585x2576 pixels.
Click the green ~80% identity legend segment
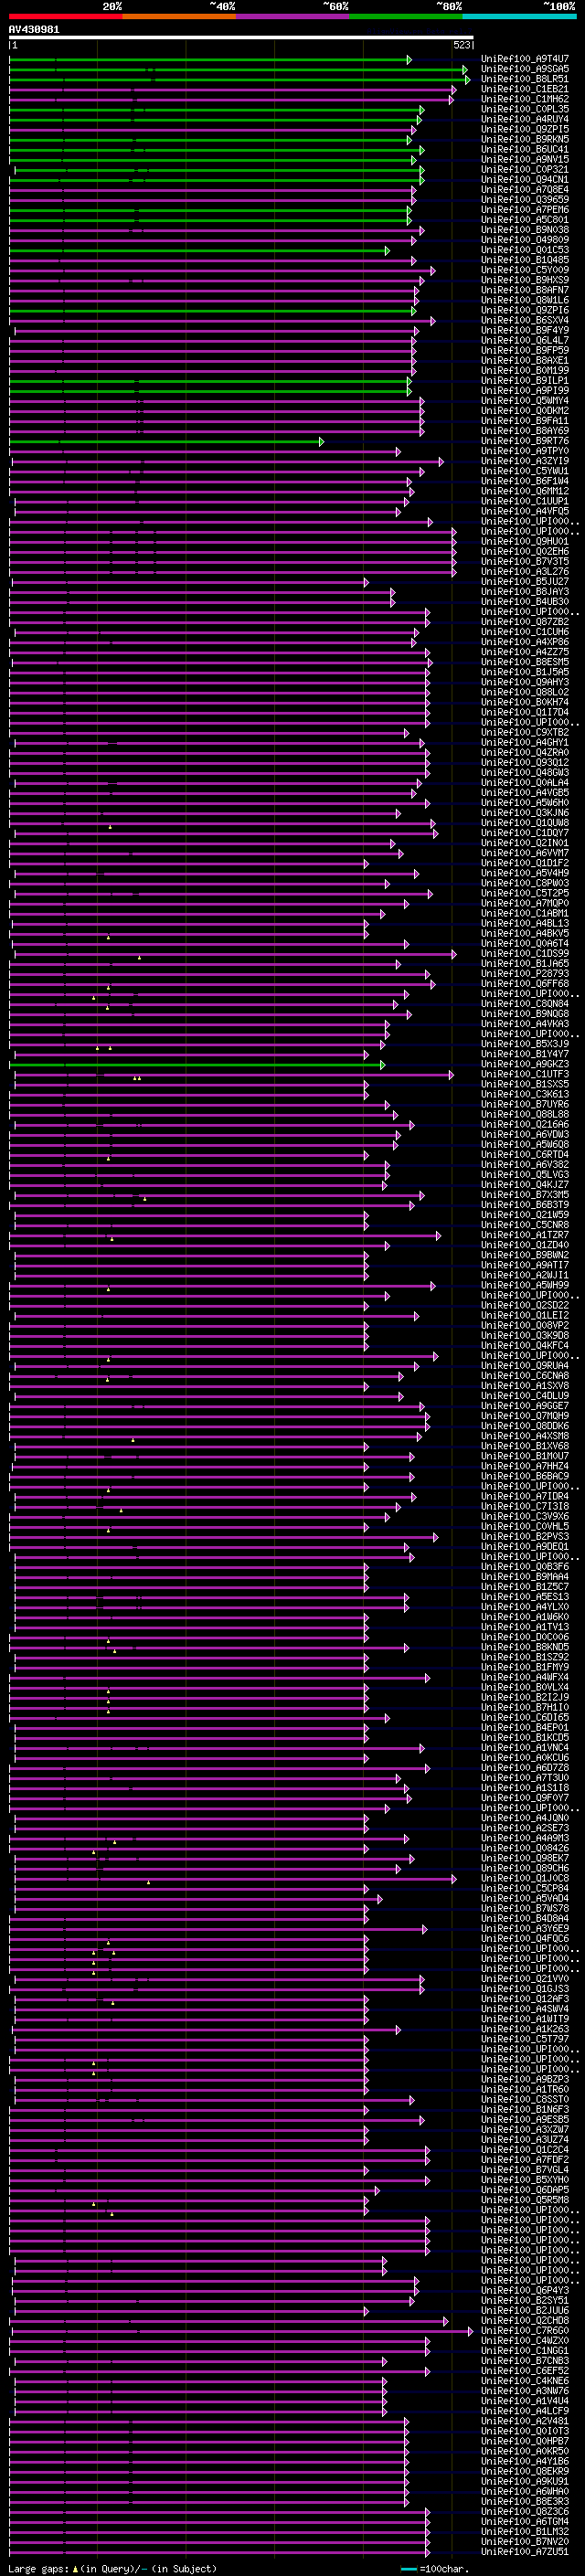(406, 16)
